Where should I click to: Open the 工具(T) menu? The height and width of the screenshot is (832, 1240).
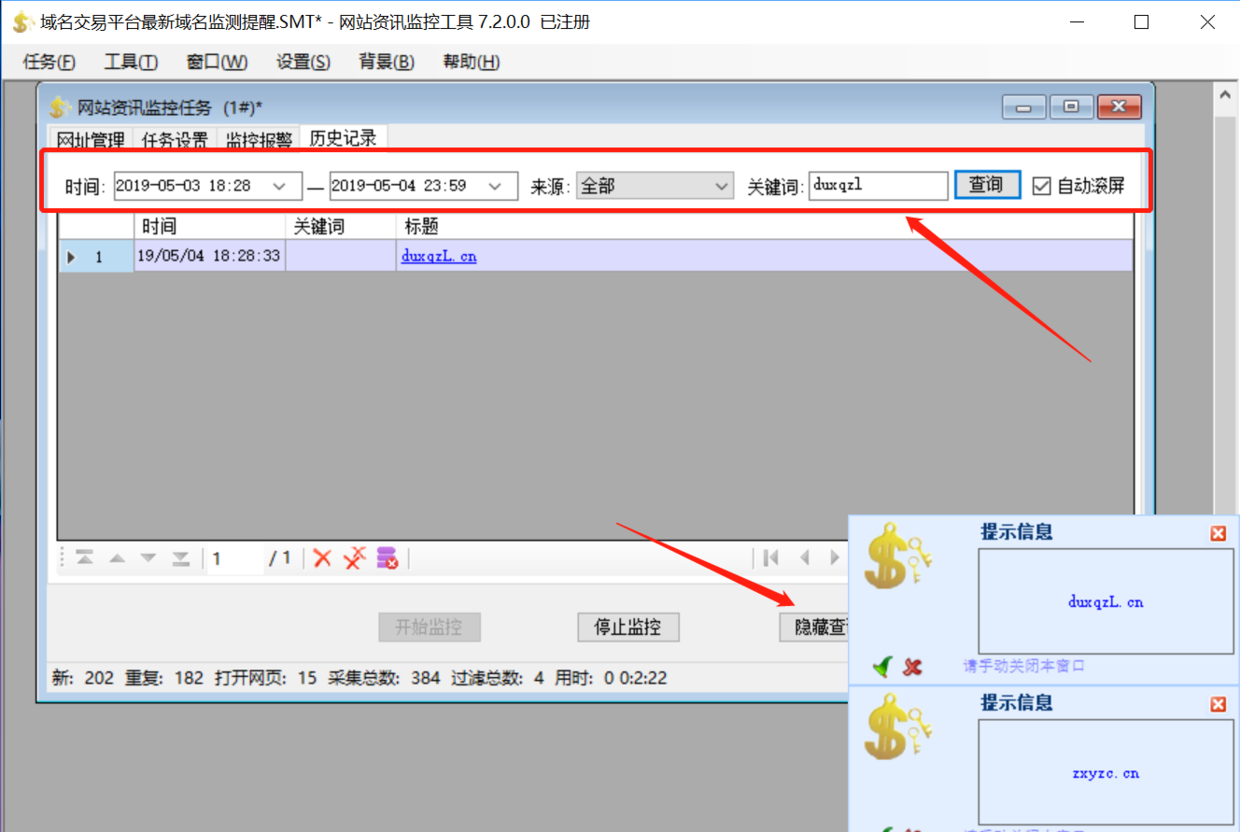point(131,62)
